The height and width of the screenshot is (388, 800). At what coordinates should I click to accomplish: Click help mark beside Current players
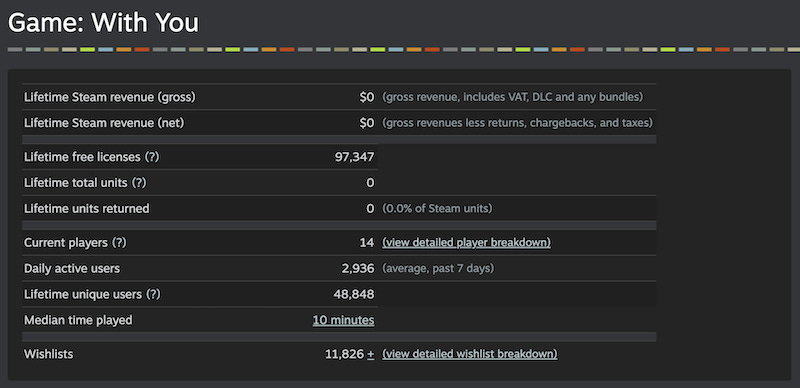[x=119, y=242]
